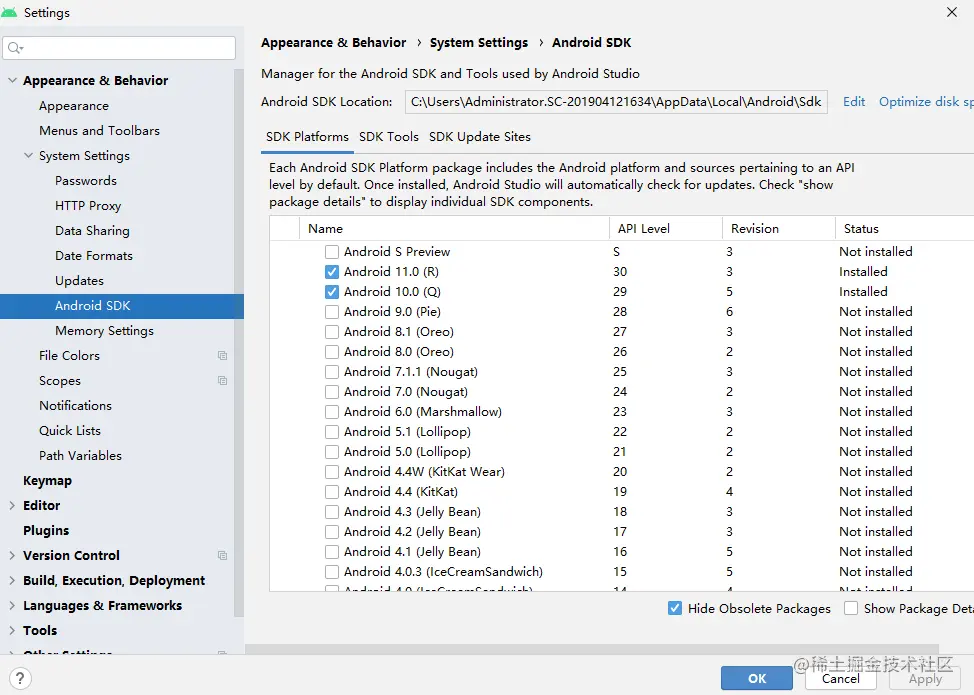The width and height of the screenshot is (974, 695).
Task: Check the Android 7.1.1 (Nougat) checkbox
Action: pos(332,371)
